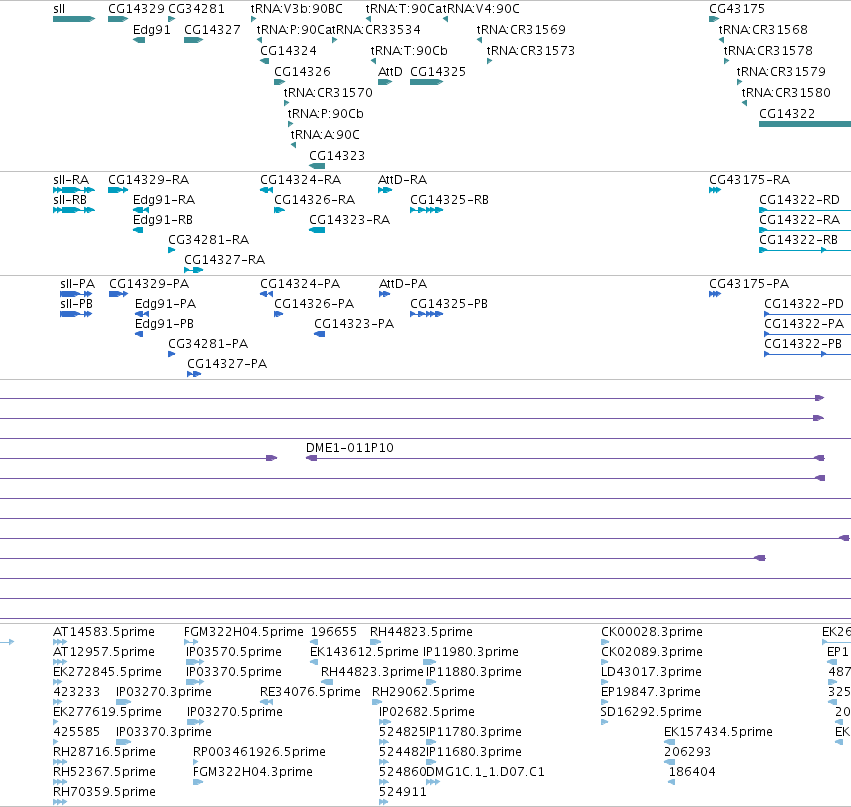
Task: Click the tRNA:V3b:90BC label
Action: pos(296,9)
